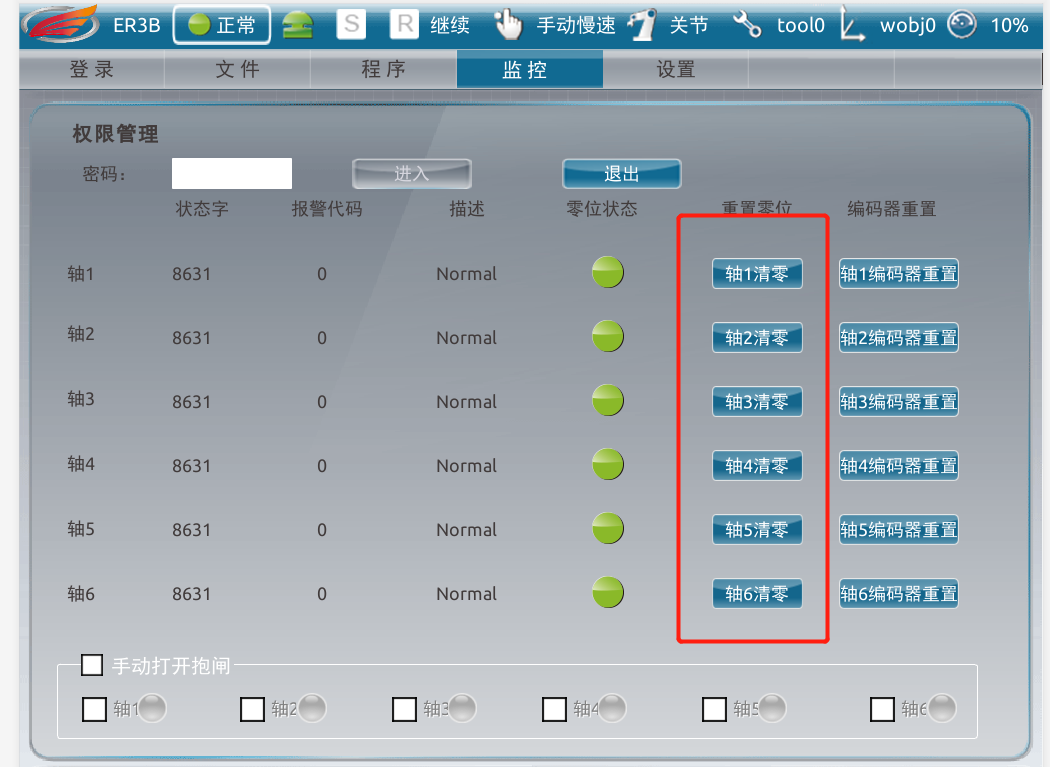Click the S status icon
Viewport: 1050px width, 767px height.
tap(351, 25)
